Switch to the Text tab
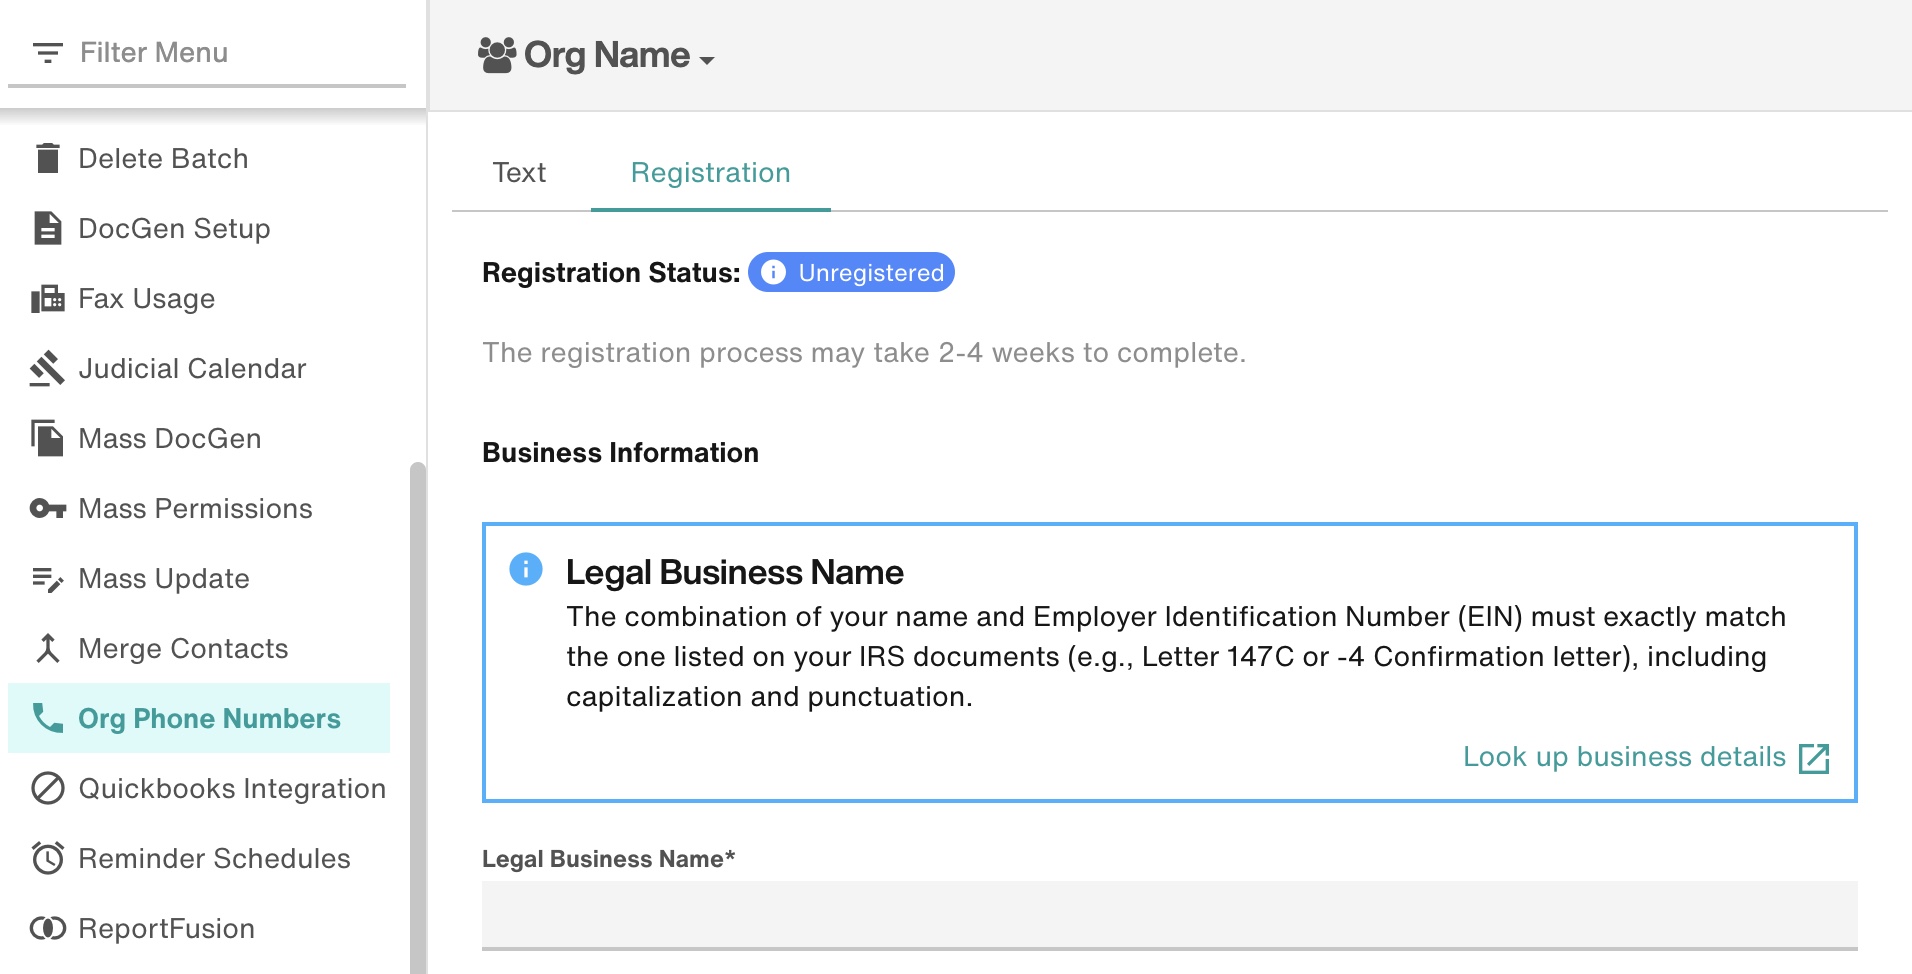The width and height of the screenshot is (1912, 974). tap(518, 172)
